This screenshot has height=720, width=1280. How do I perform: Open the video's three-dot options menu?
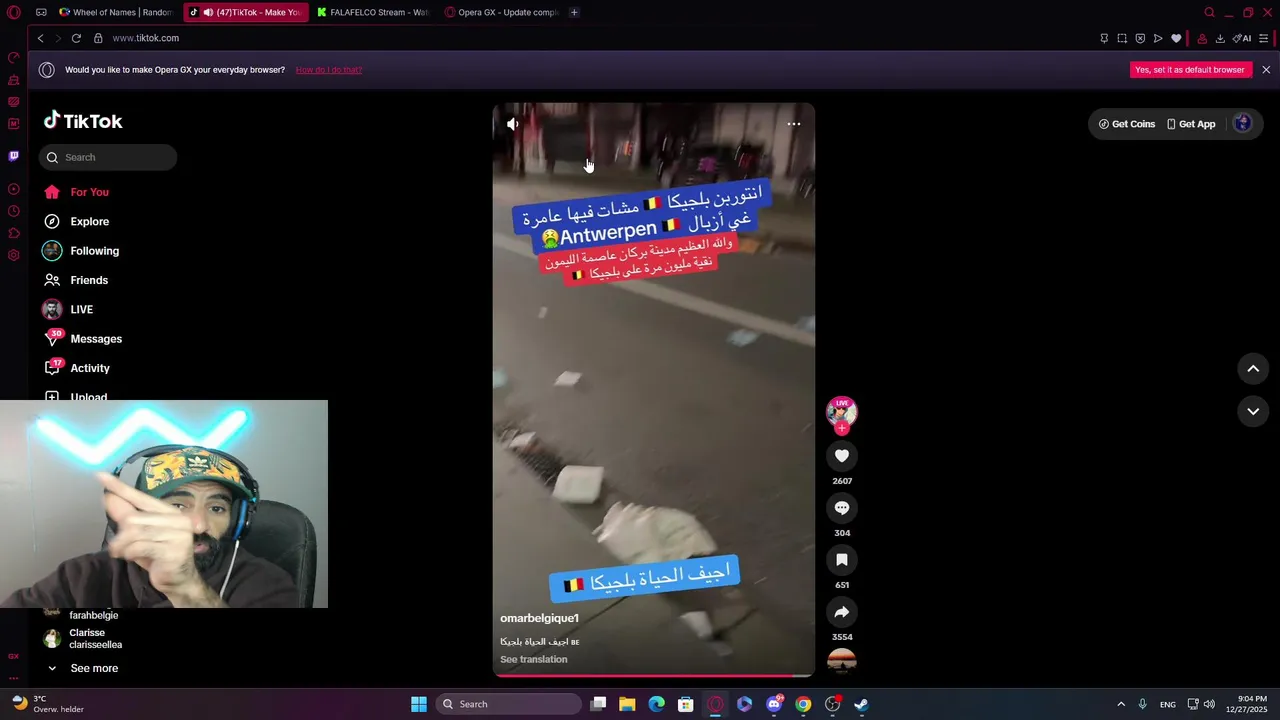coord(794,124)
